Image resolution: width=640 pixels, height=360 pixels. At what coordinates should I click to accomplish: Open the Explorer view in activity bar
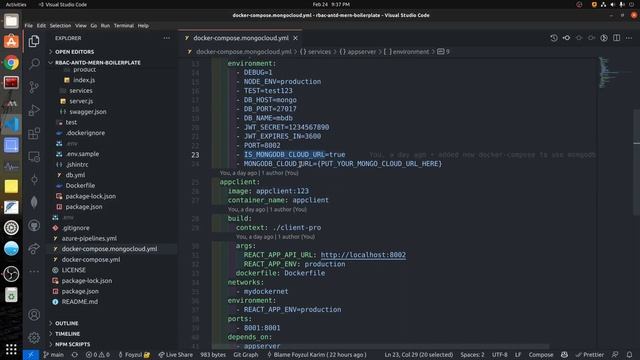34,41
